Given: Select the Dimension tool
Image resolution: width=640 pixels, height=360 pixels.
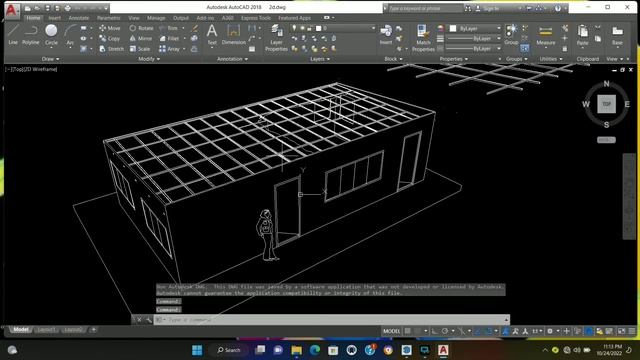Looking at the screenshot, I should click(233, 34).
